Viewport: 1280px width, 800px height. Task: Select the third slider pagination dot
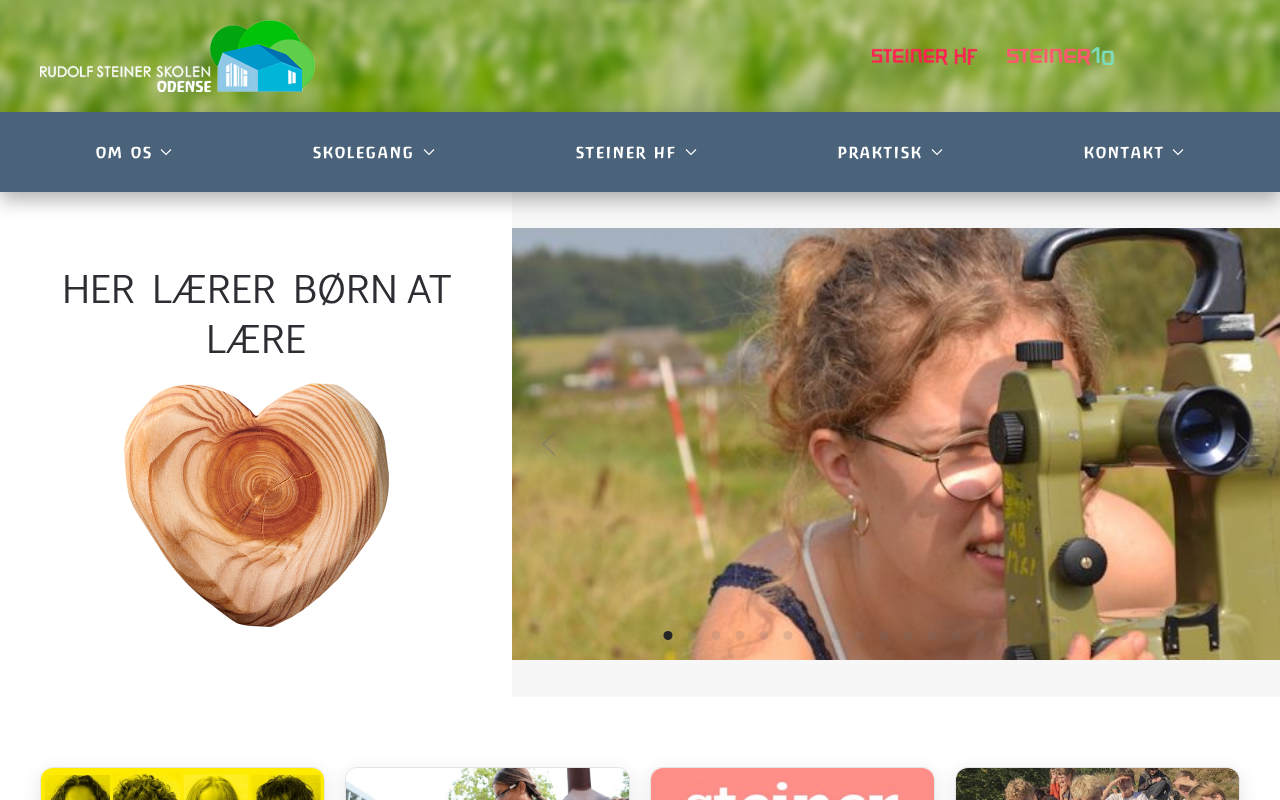[716, 635]
